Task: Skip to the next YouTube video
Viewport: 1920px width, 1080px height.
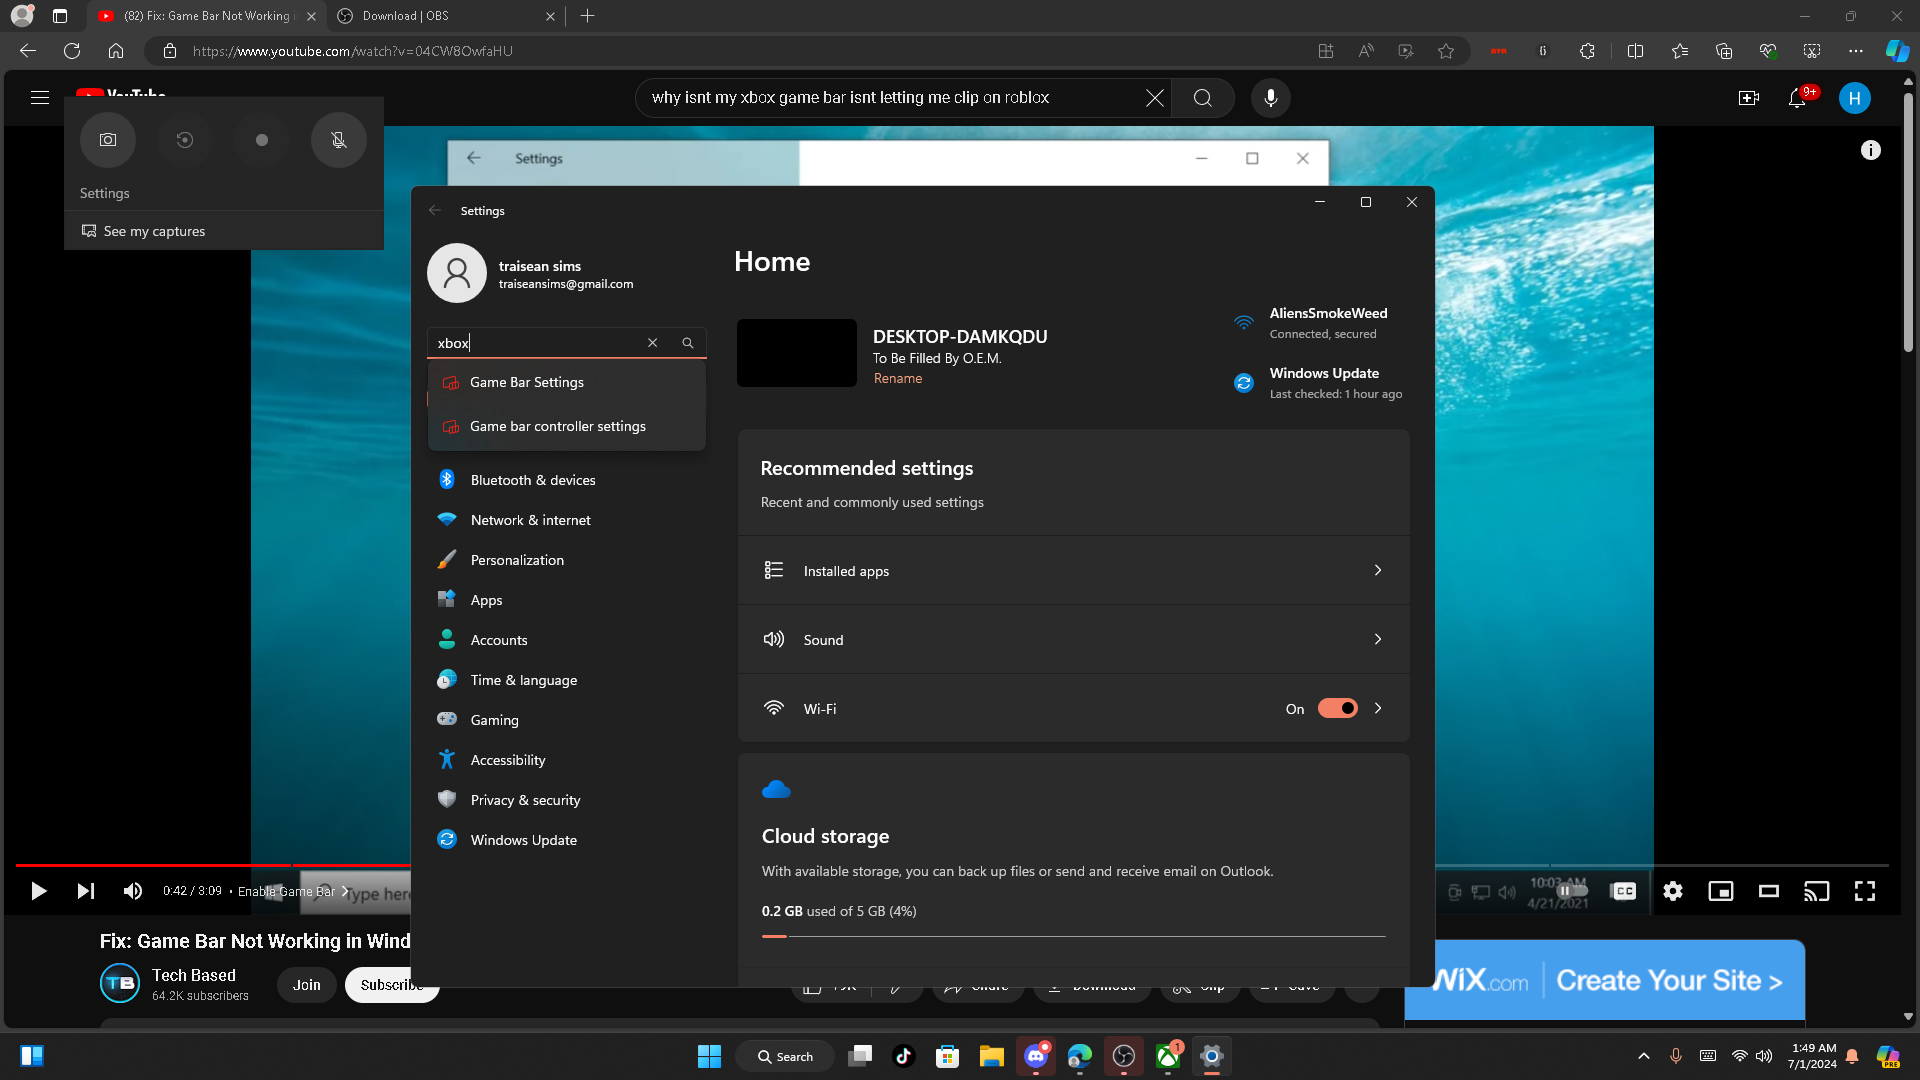Action: (86, 891)
